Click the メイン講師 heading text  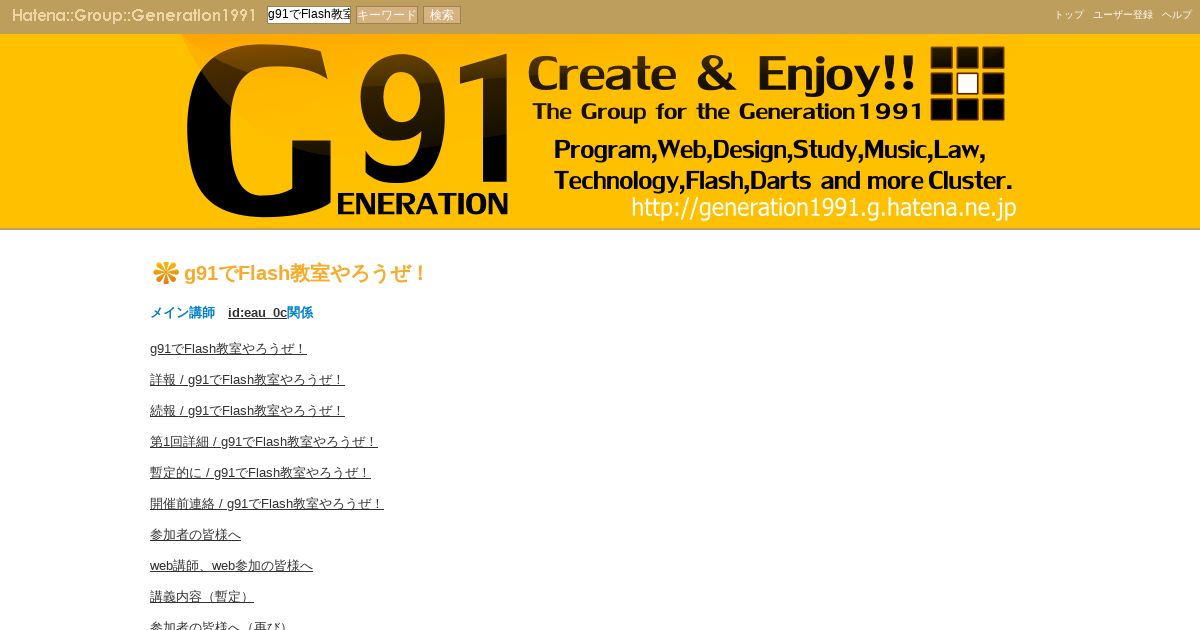[182, 312]
